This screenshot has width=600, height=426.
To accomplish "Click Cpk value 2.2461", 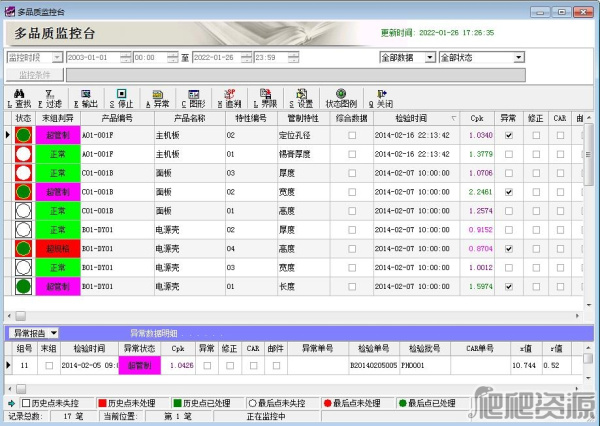I will (481, 192).
